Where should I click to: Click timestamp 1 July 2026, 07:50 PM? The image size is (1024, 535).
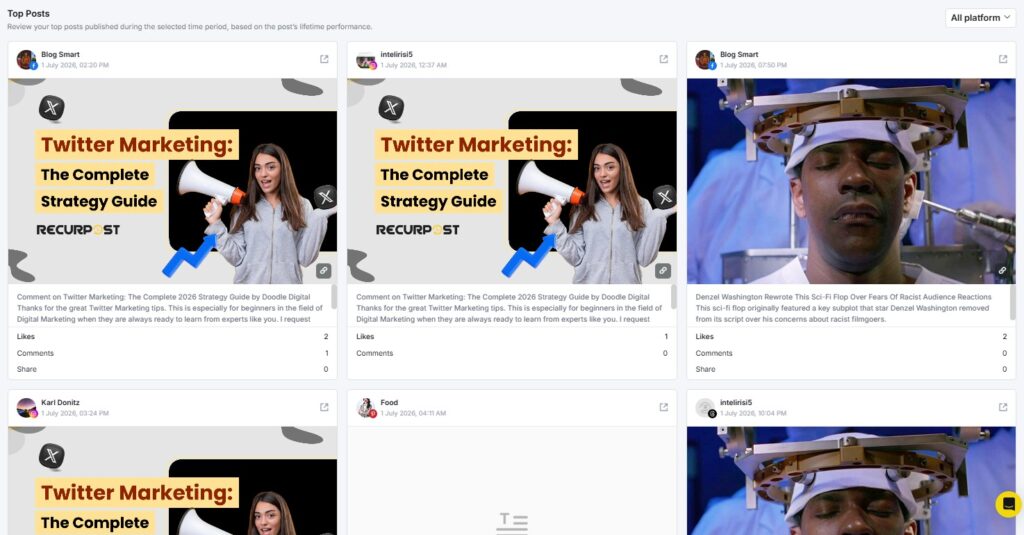[x=753, y=65]
